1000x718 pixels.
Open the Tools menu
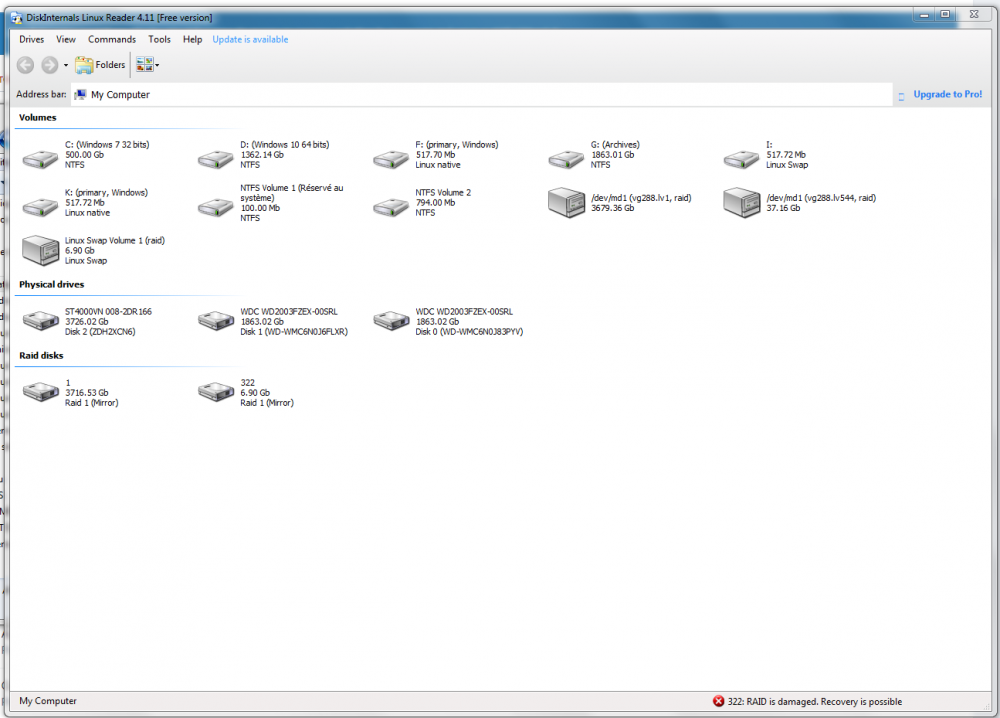(159, 39)
